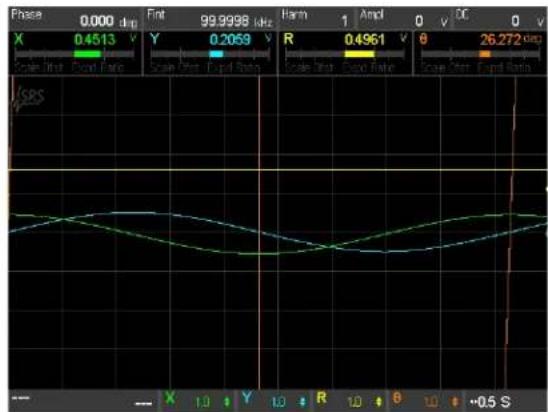Viewport: 548px width, 412px height.
Task: Click the θ scale value 1.0 in bottom bar
Action: [x=430, y=402]
